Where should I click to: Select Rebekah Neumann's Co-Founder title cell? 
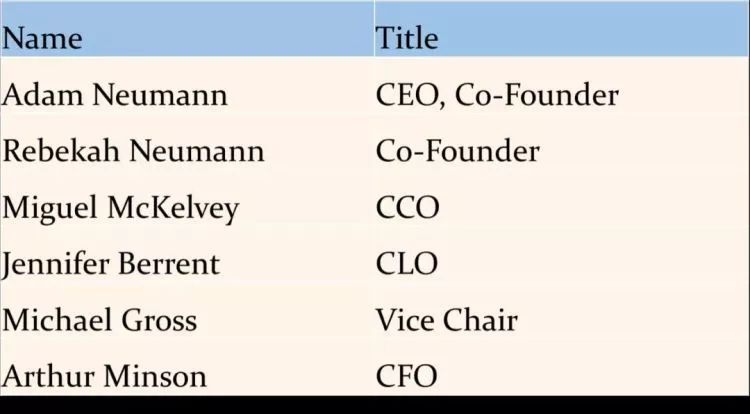click(x=562, y=151)
